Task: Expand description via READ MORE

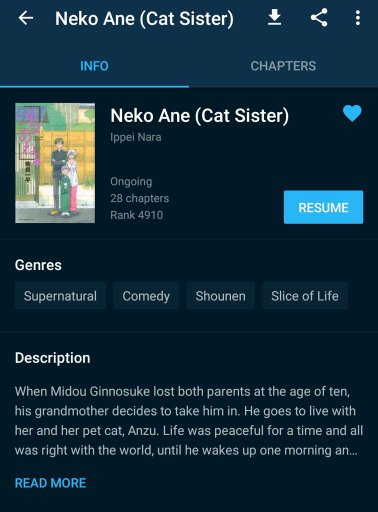Action: click(x=51, y=483)
